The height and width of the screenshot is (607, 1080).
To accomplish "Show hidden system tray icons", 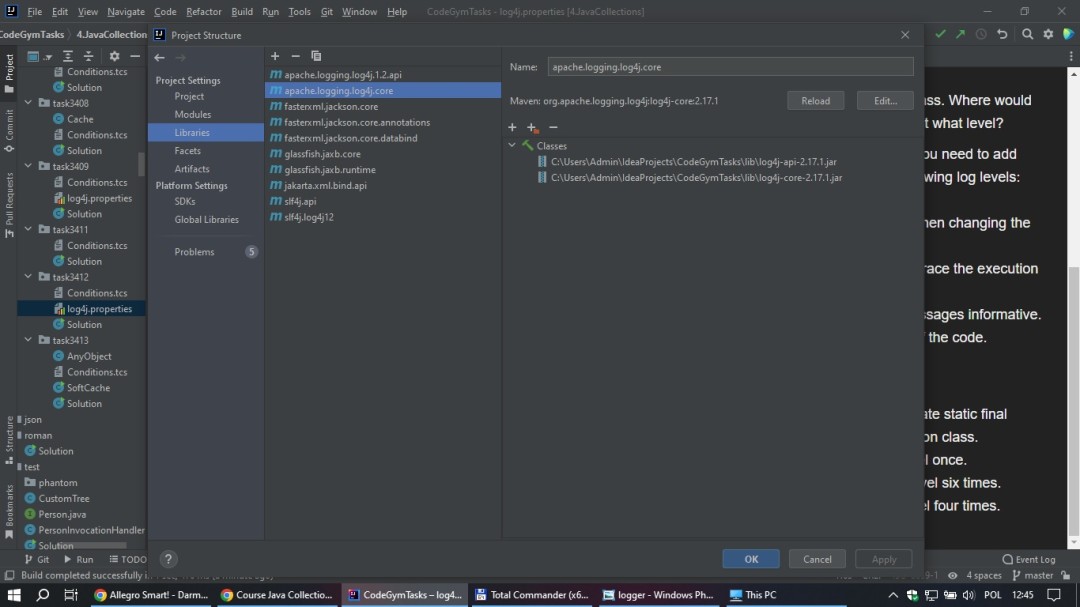I will point(893,595).
